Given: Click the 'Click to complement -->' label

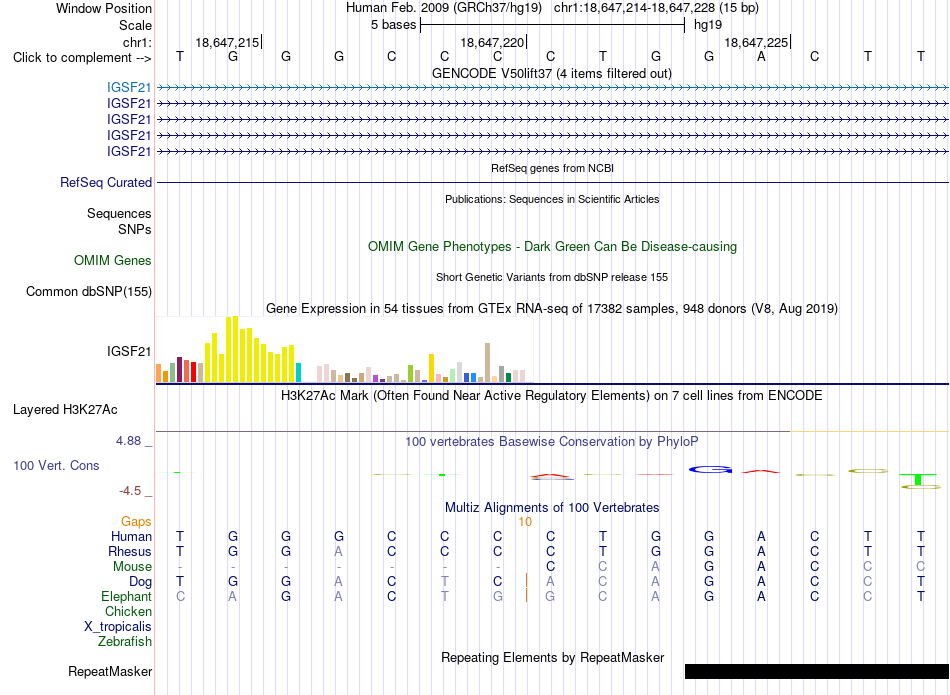Looking at the screenshot, I should coord(82,58).
